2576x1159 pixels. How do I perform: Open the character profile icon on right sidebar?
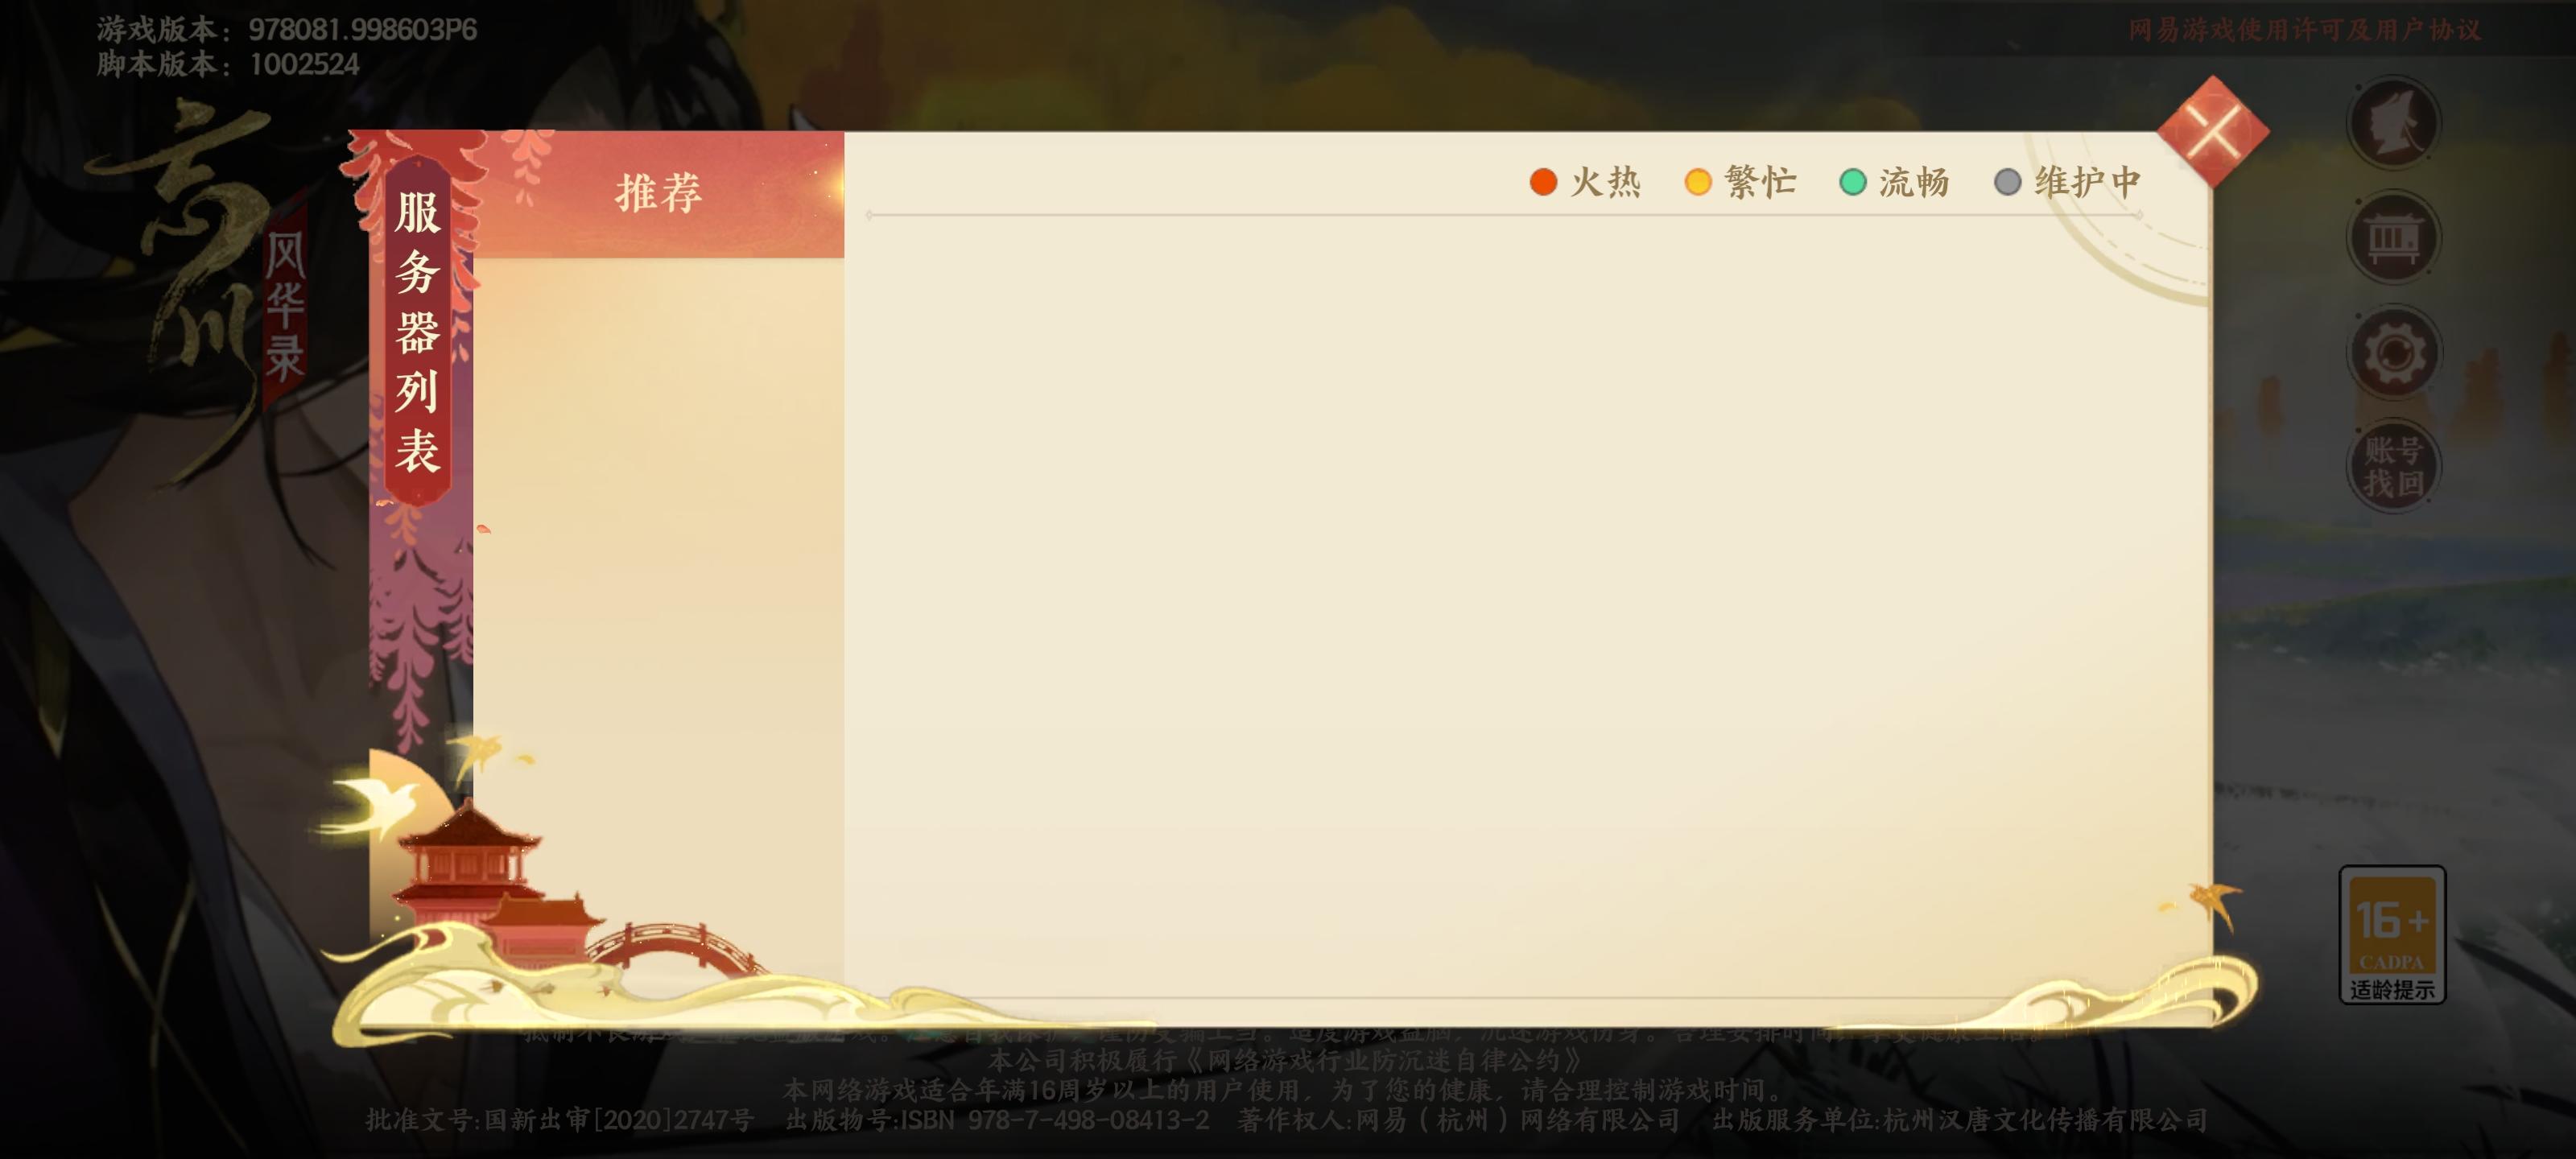(2393, 124)
